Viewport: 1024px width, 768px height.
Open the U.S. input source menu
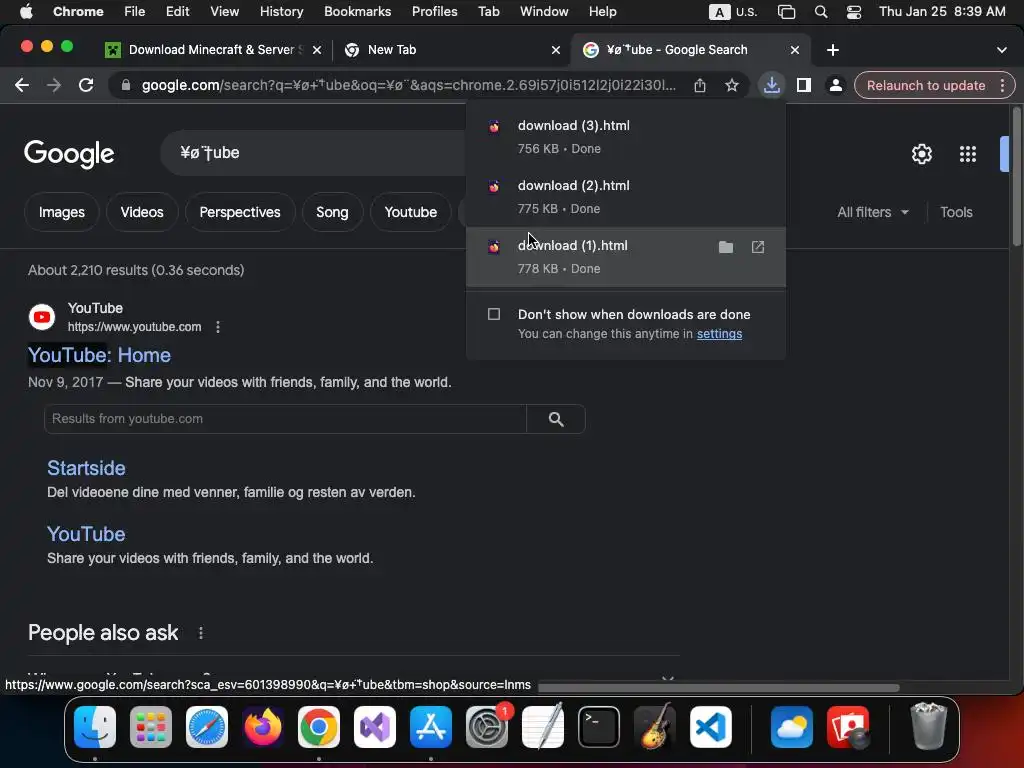tap(733, 12)
